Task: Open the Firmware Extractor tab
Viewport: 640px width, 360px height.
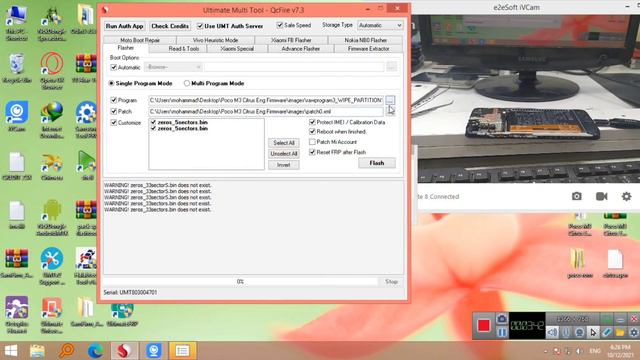Action: click(x=369, y=49)
